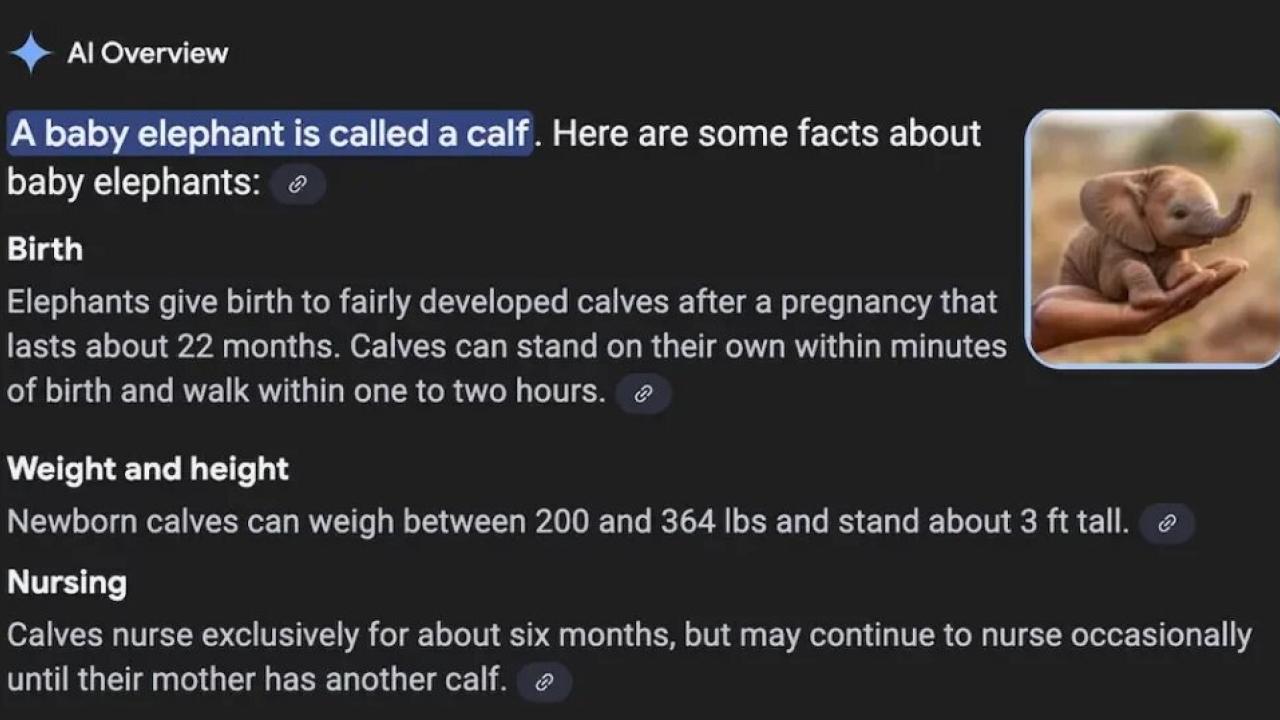The image size is (1280, 720).
Task: Click highlighted 'A baby elephant is called a calf'
Action: (270, 133)
